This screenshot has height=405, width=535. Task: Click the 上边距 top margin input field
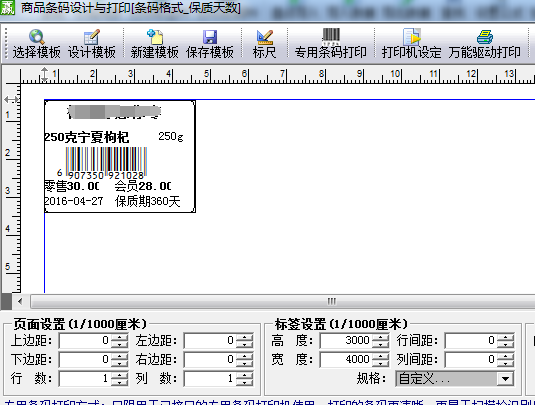tap(85, 340)
